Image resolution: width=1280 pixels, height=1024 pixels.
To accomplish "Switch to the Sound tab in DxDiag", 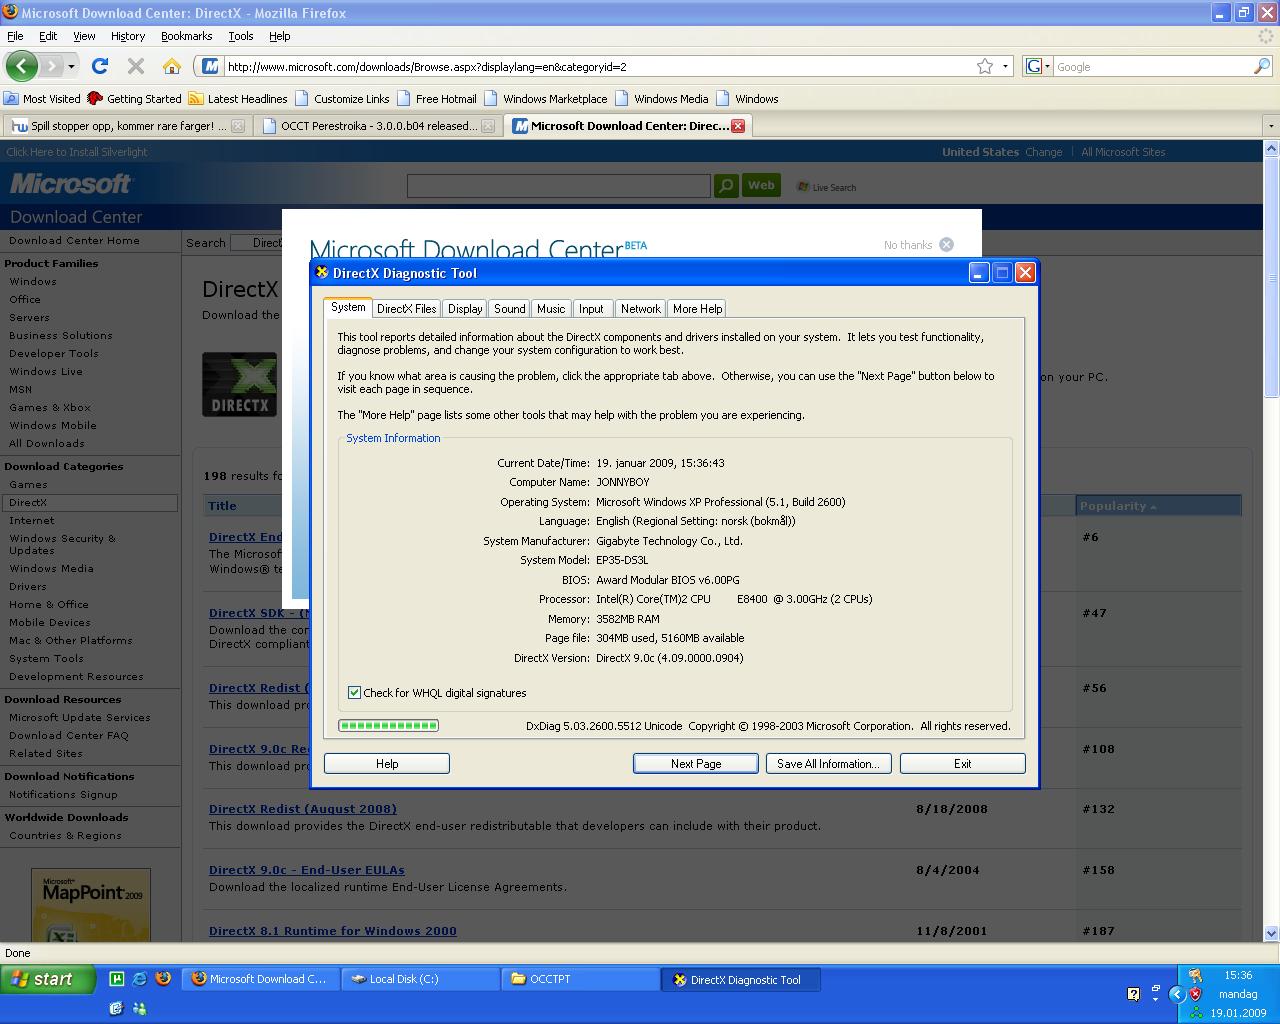I will (x=509, y=309).
